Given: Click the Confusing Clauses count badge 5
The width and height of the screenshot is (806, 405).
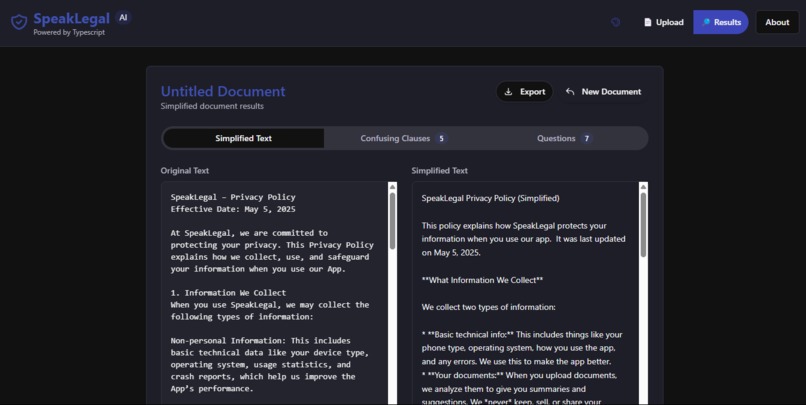Looking at the screenshot, I should (x=441, y=138).
